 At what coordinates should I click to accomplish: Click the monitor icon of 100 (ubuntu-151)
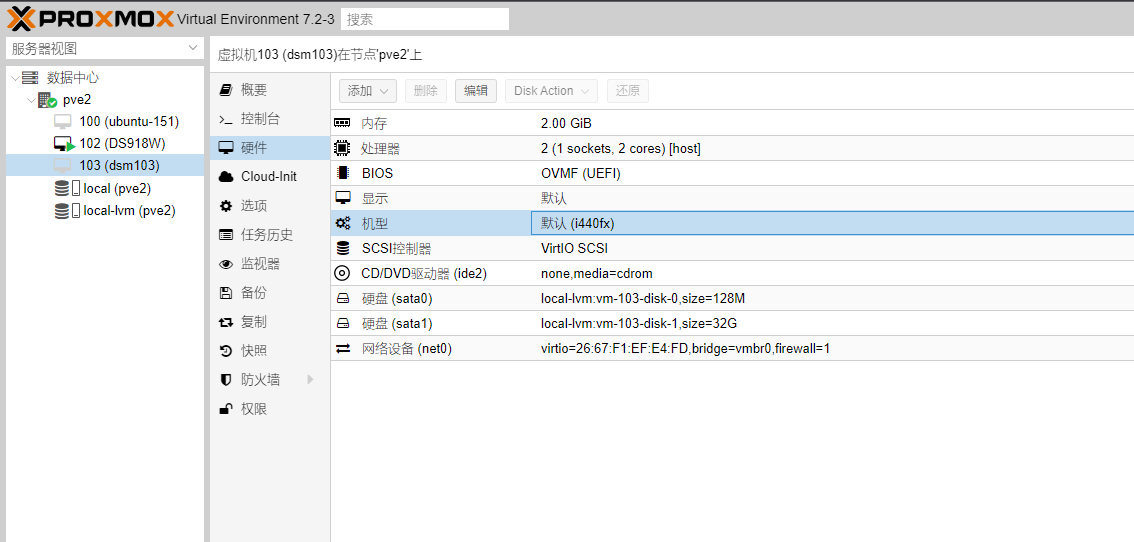[63, 122]
